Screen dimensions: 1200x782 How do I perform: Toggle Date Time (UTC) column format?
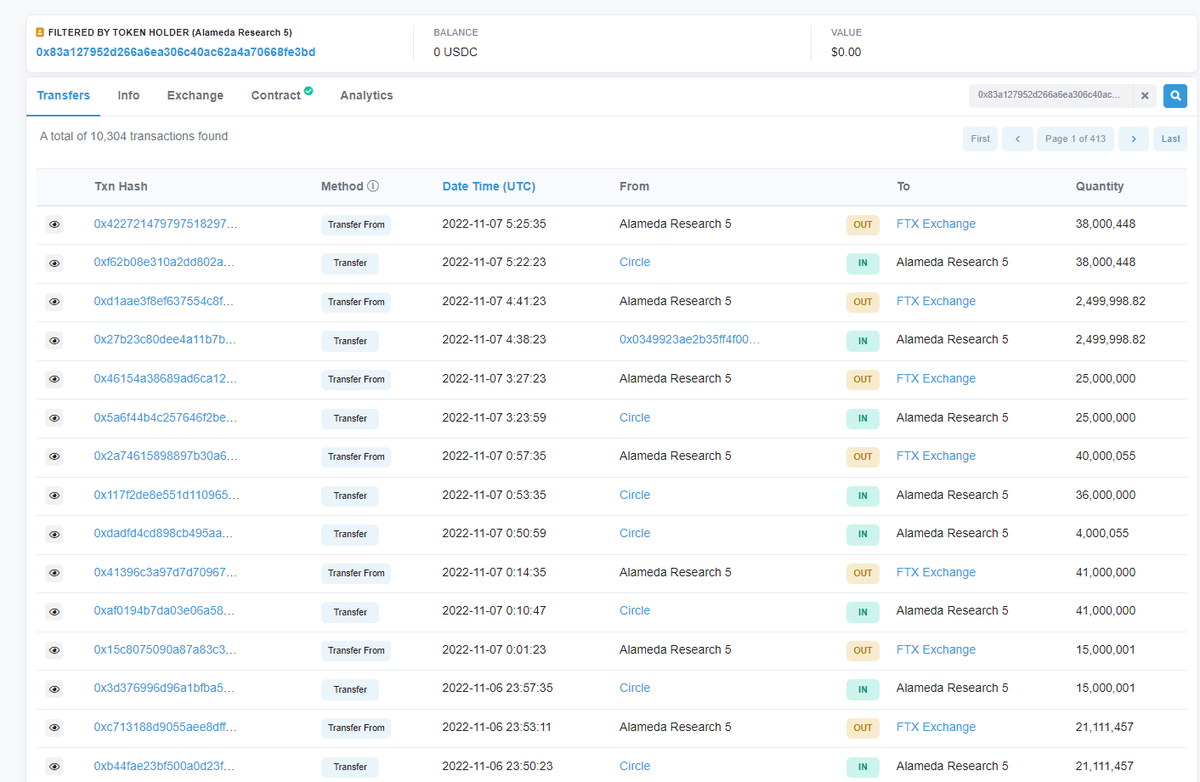point(488,186)
